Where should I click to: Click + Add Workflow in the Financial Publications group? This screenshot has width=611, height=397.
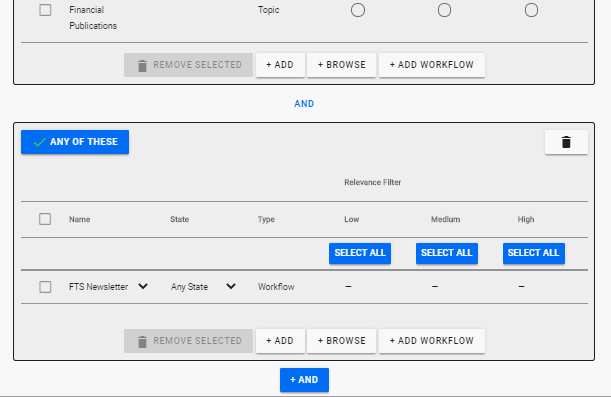432,65
